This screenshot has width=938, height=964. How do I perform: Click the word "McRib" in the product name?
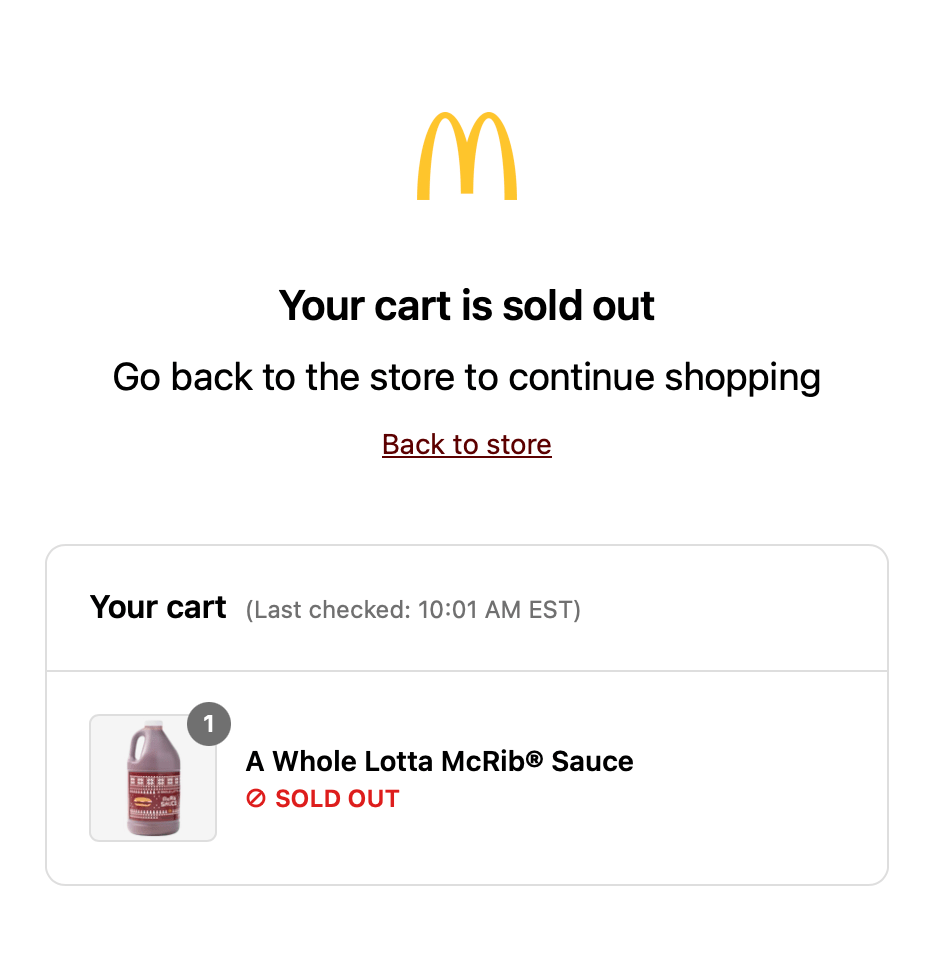pos(485,761)
